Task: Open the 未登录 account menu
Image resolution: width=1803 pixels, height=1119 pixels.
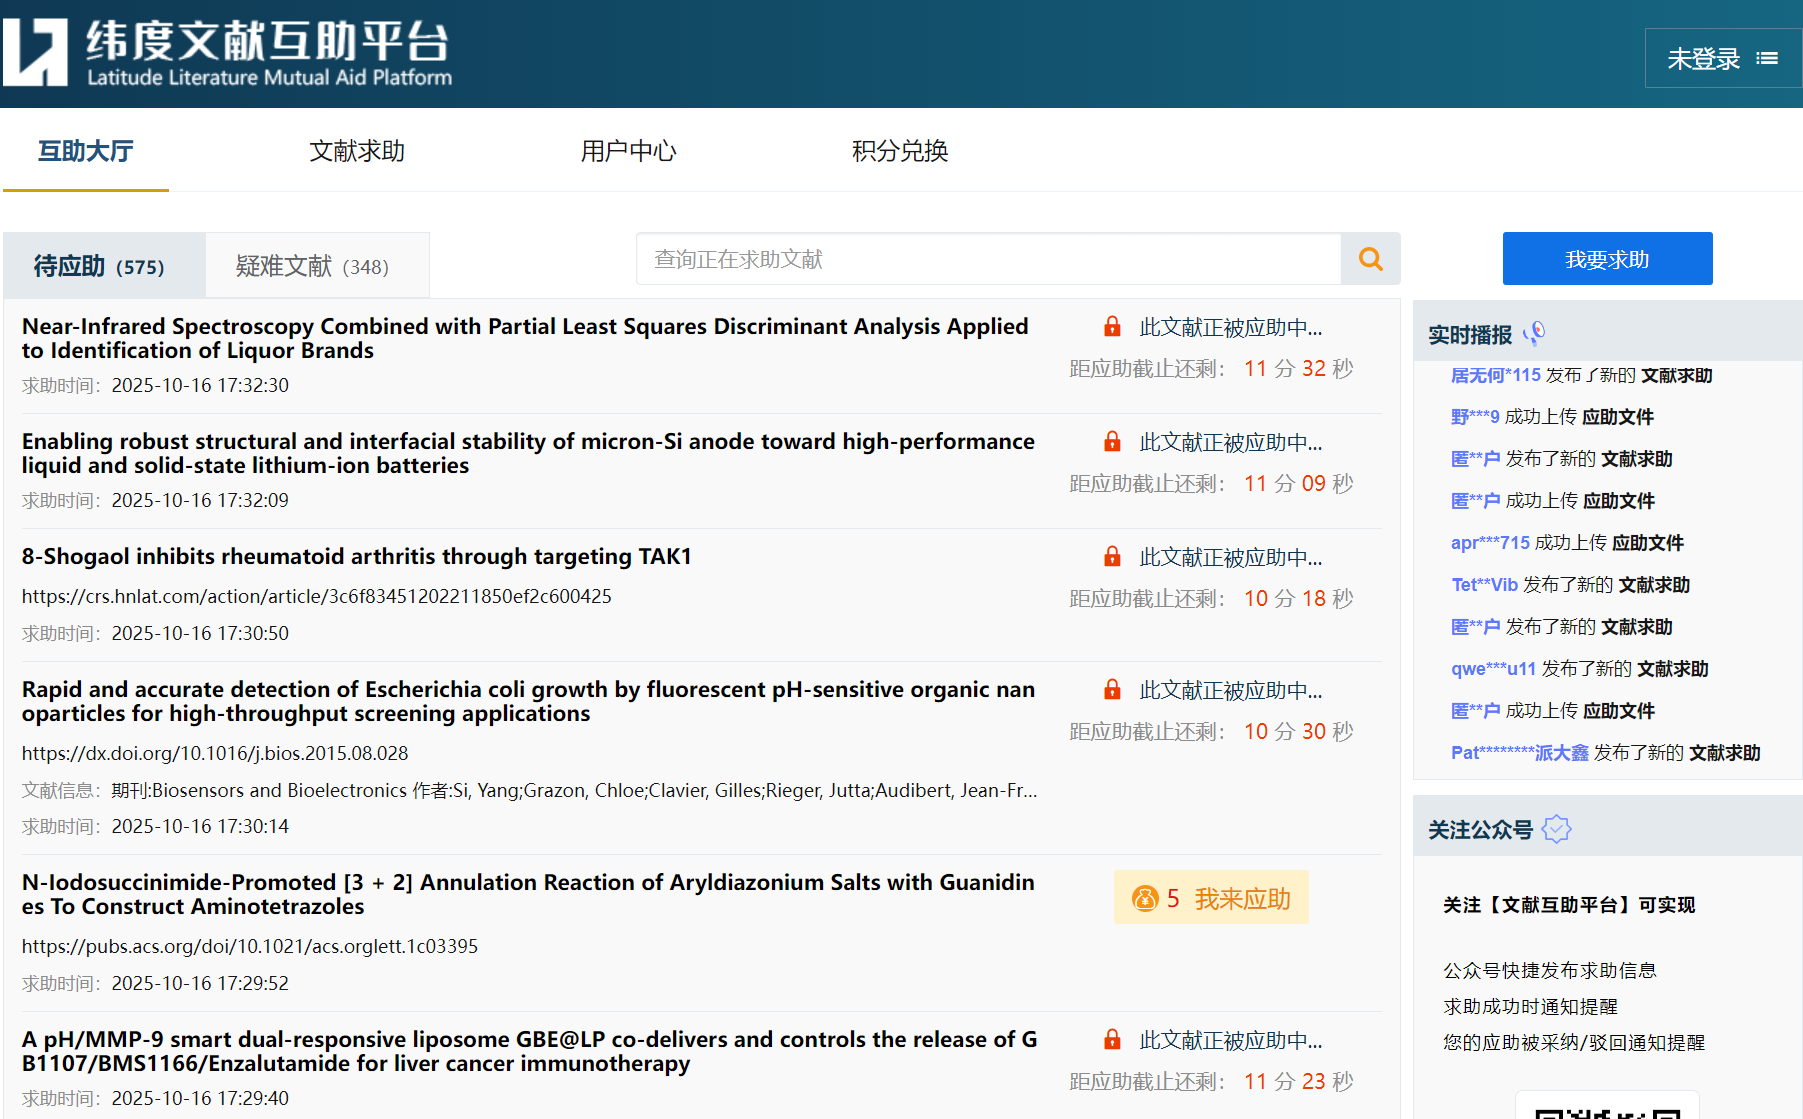Action: tap(1703, 59)
